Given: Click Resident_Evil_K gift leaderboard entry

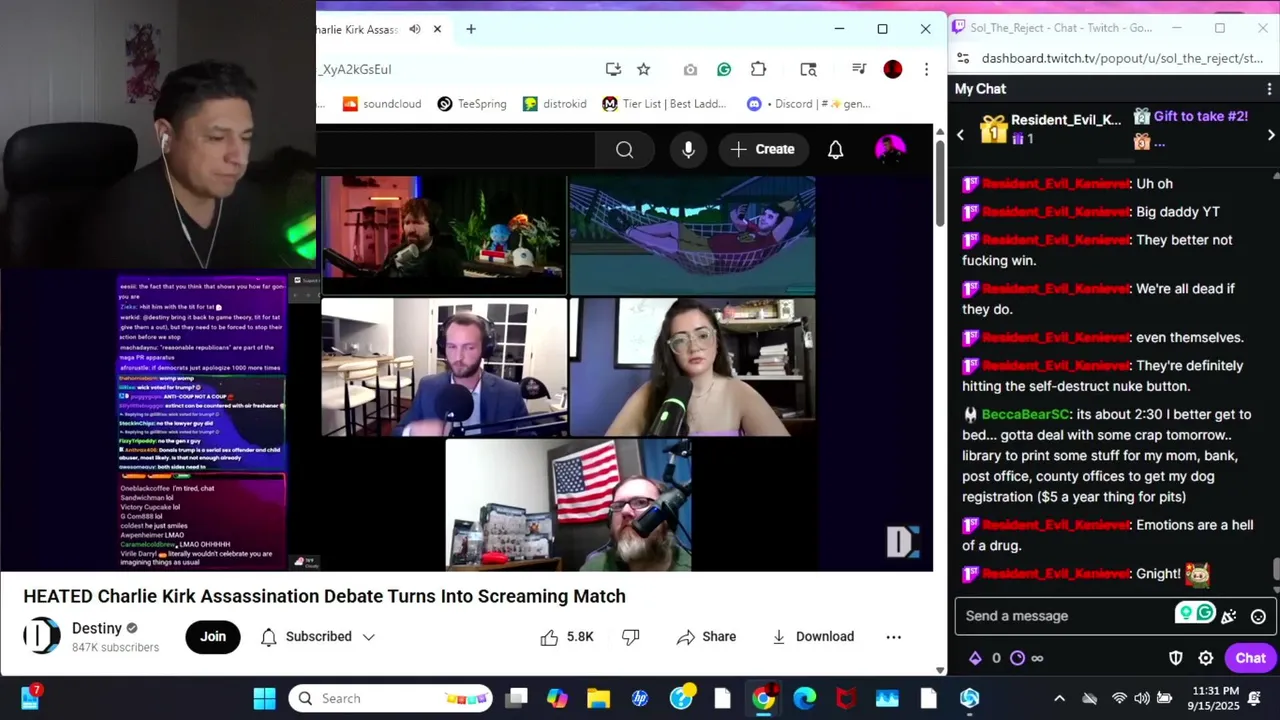Looking at the screenshot, I should 1050,129.
